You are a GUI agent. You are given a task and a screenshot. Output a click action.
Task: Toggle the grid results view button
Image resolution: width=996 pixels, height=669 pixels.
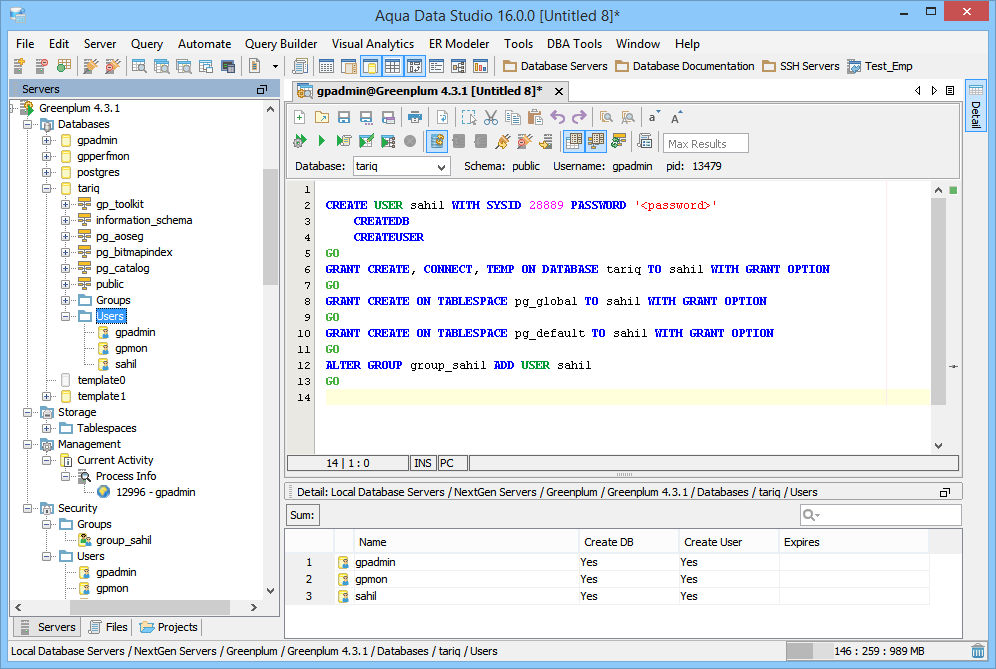click(574, 142)
